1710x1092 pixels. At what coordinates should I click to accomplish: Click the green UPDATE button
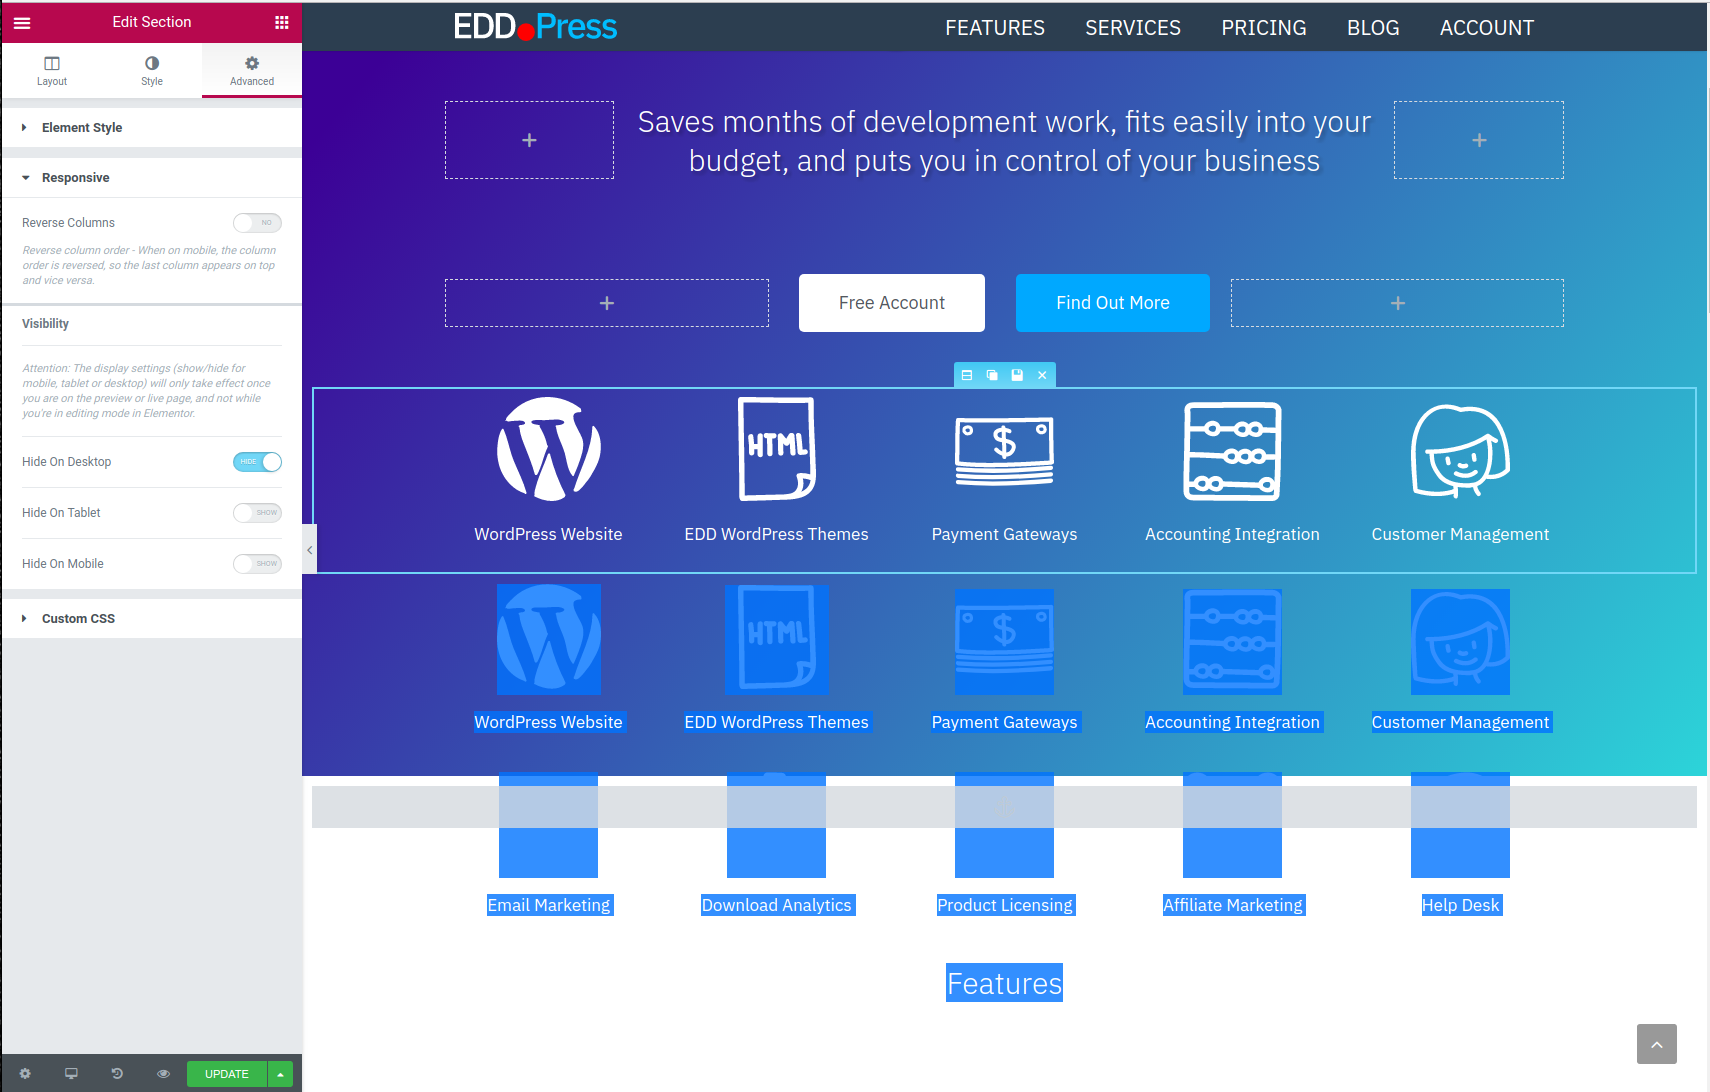(227, 1074)
